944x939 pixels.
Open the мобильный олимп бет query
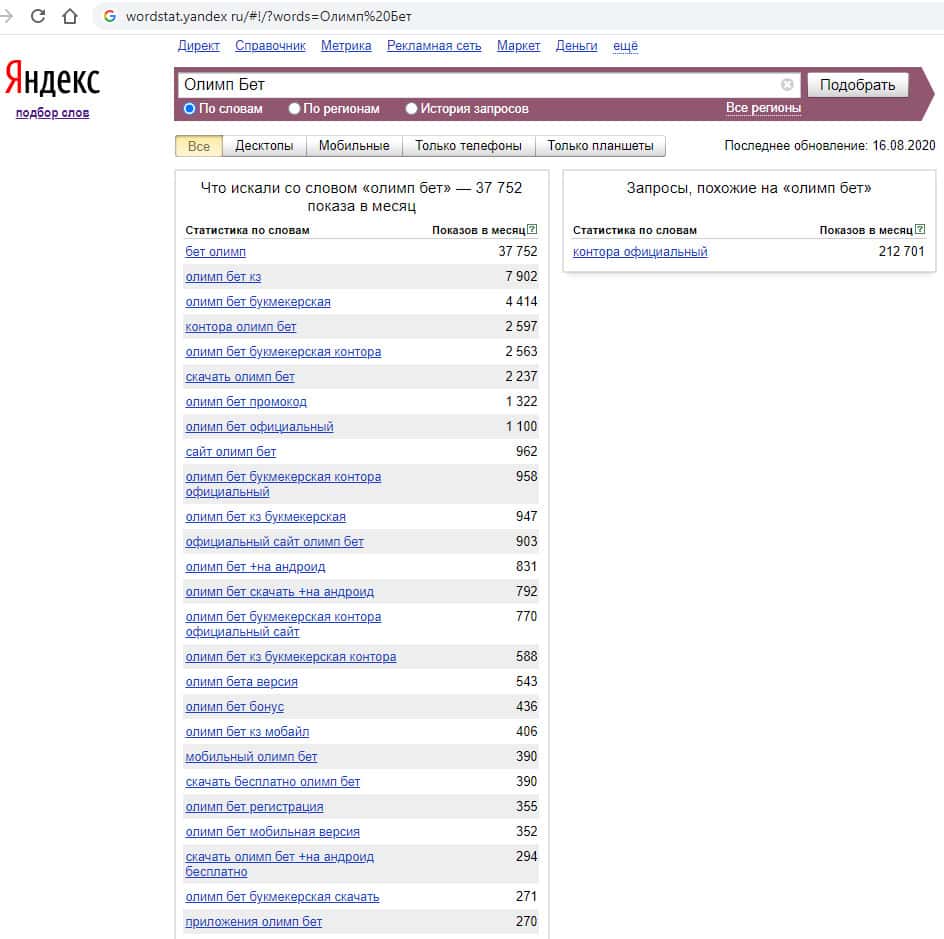point(251,757)
